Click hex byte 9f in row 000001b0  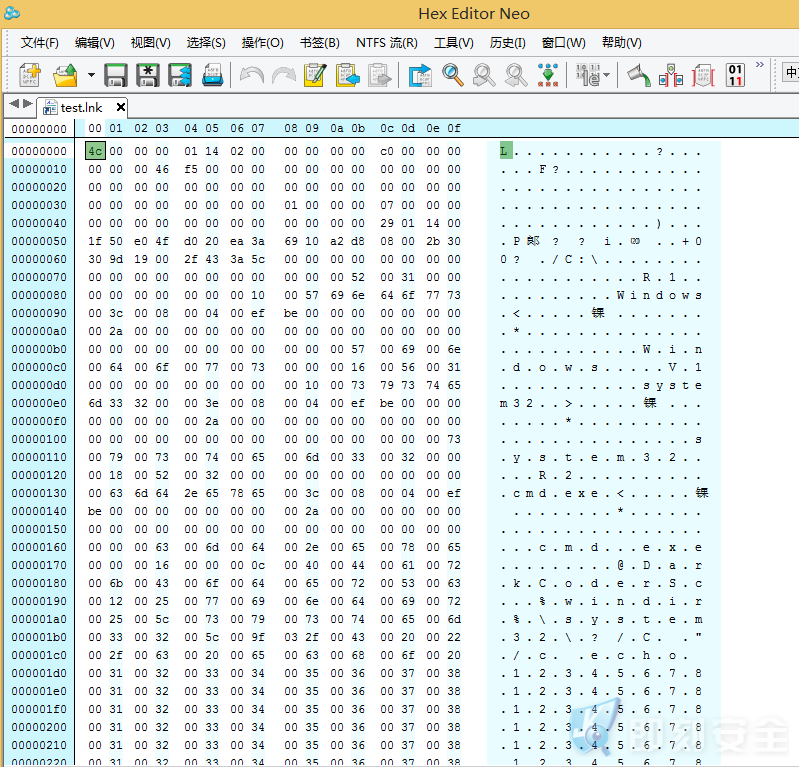point(258,637)
